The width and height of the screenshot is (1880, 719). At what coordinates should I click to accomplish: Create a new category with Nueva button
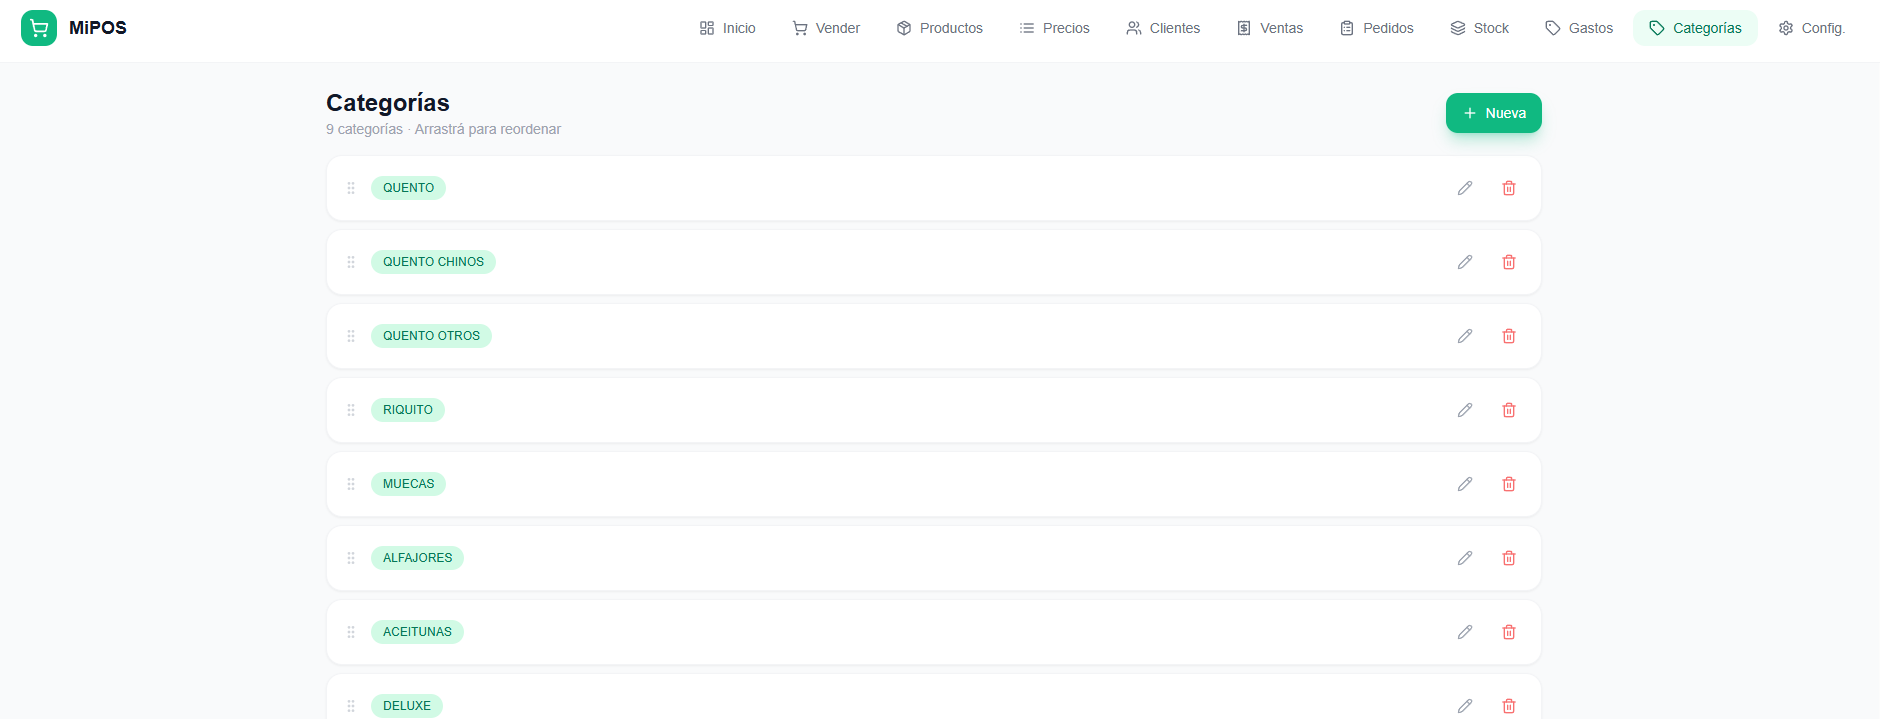click(1493, 113)
